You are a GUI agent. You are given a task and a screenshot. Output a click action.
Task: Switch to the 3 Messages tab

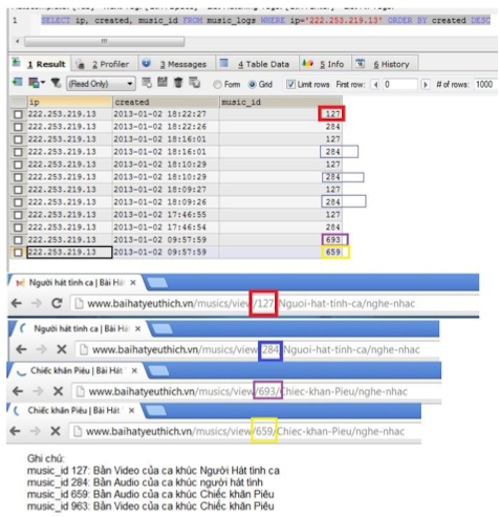(177, 64)
